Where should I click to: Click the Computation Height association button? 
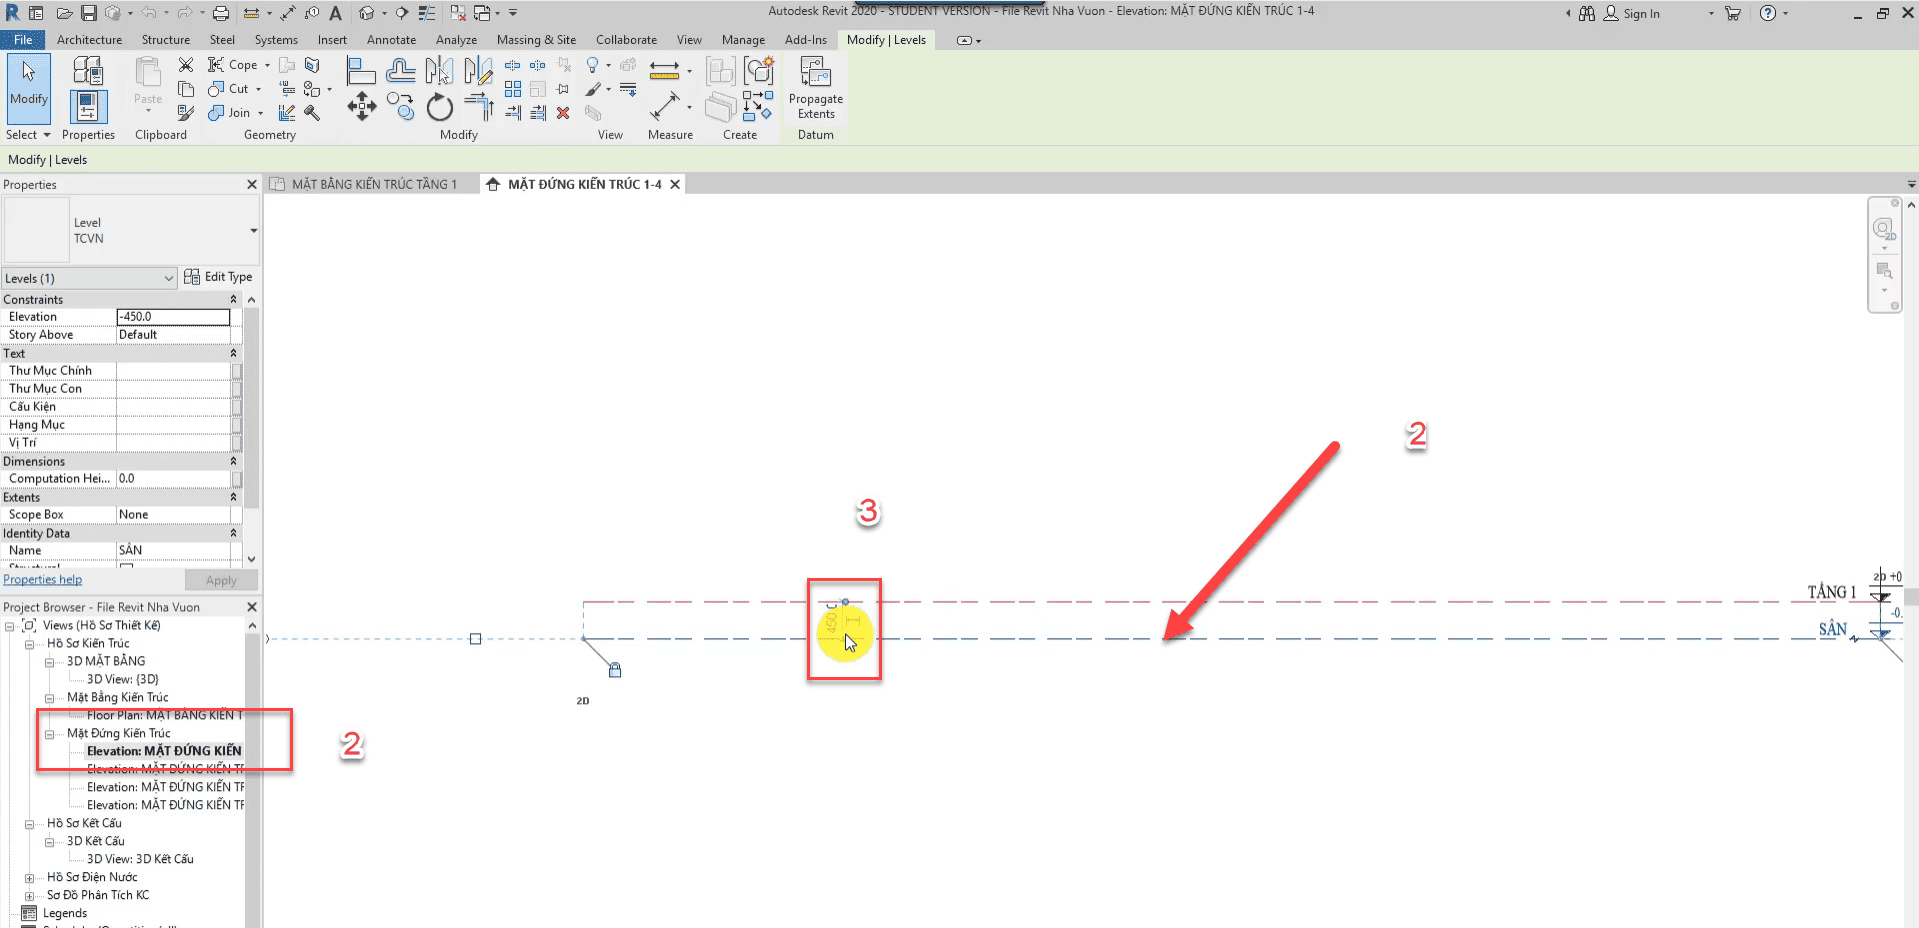click(x=237, y=479)
